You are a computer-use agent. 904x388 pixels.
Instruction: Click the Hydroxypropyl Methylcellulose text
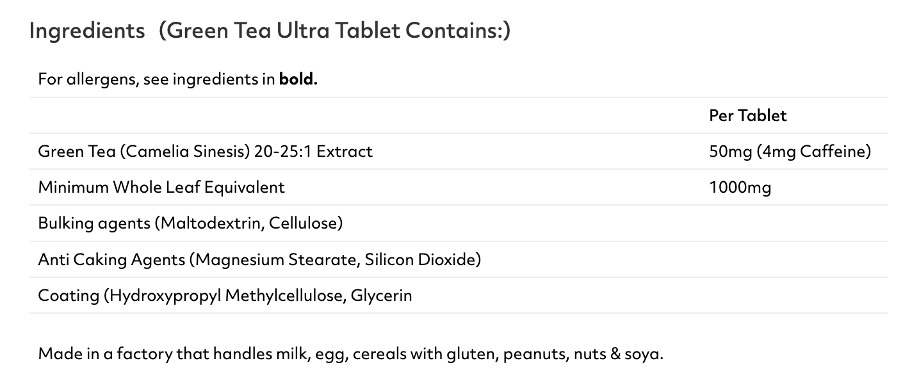(x=228, y=296)
